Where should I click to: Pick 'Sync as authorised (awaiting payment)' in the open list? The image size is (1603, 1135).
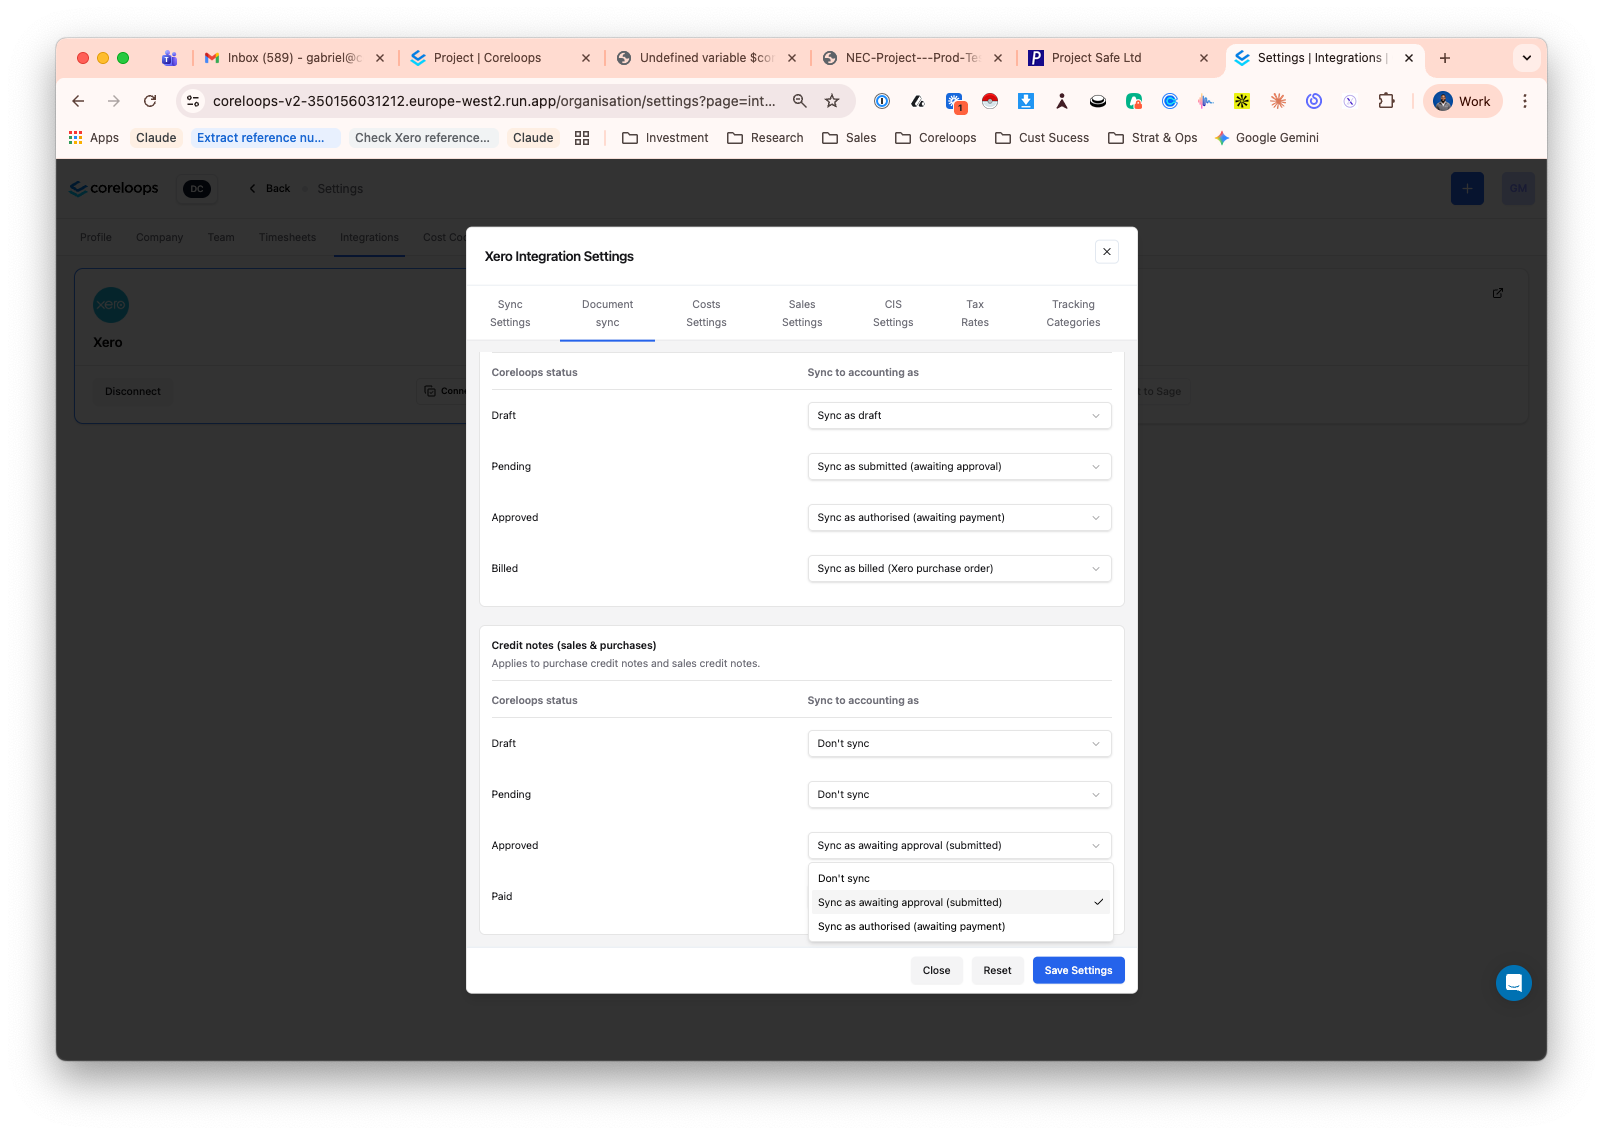(x=961, y=927)
